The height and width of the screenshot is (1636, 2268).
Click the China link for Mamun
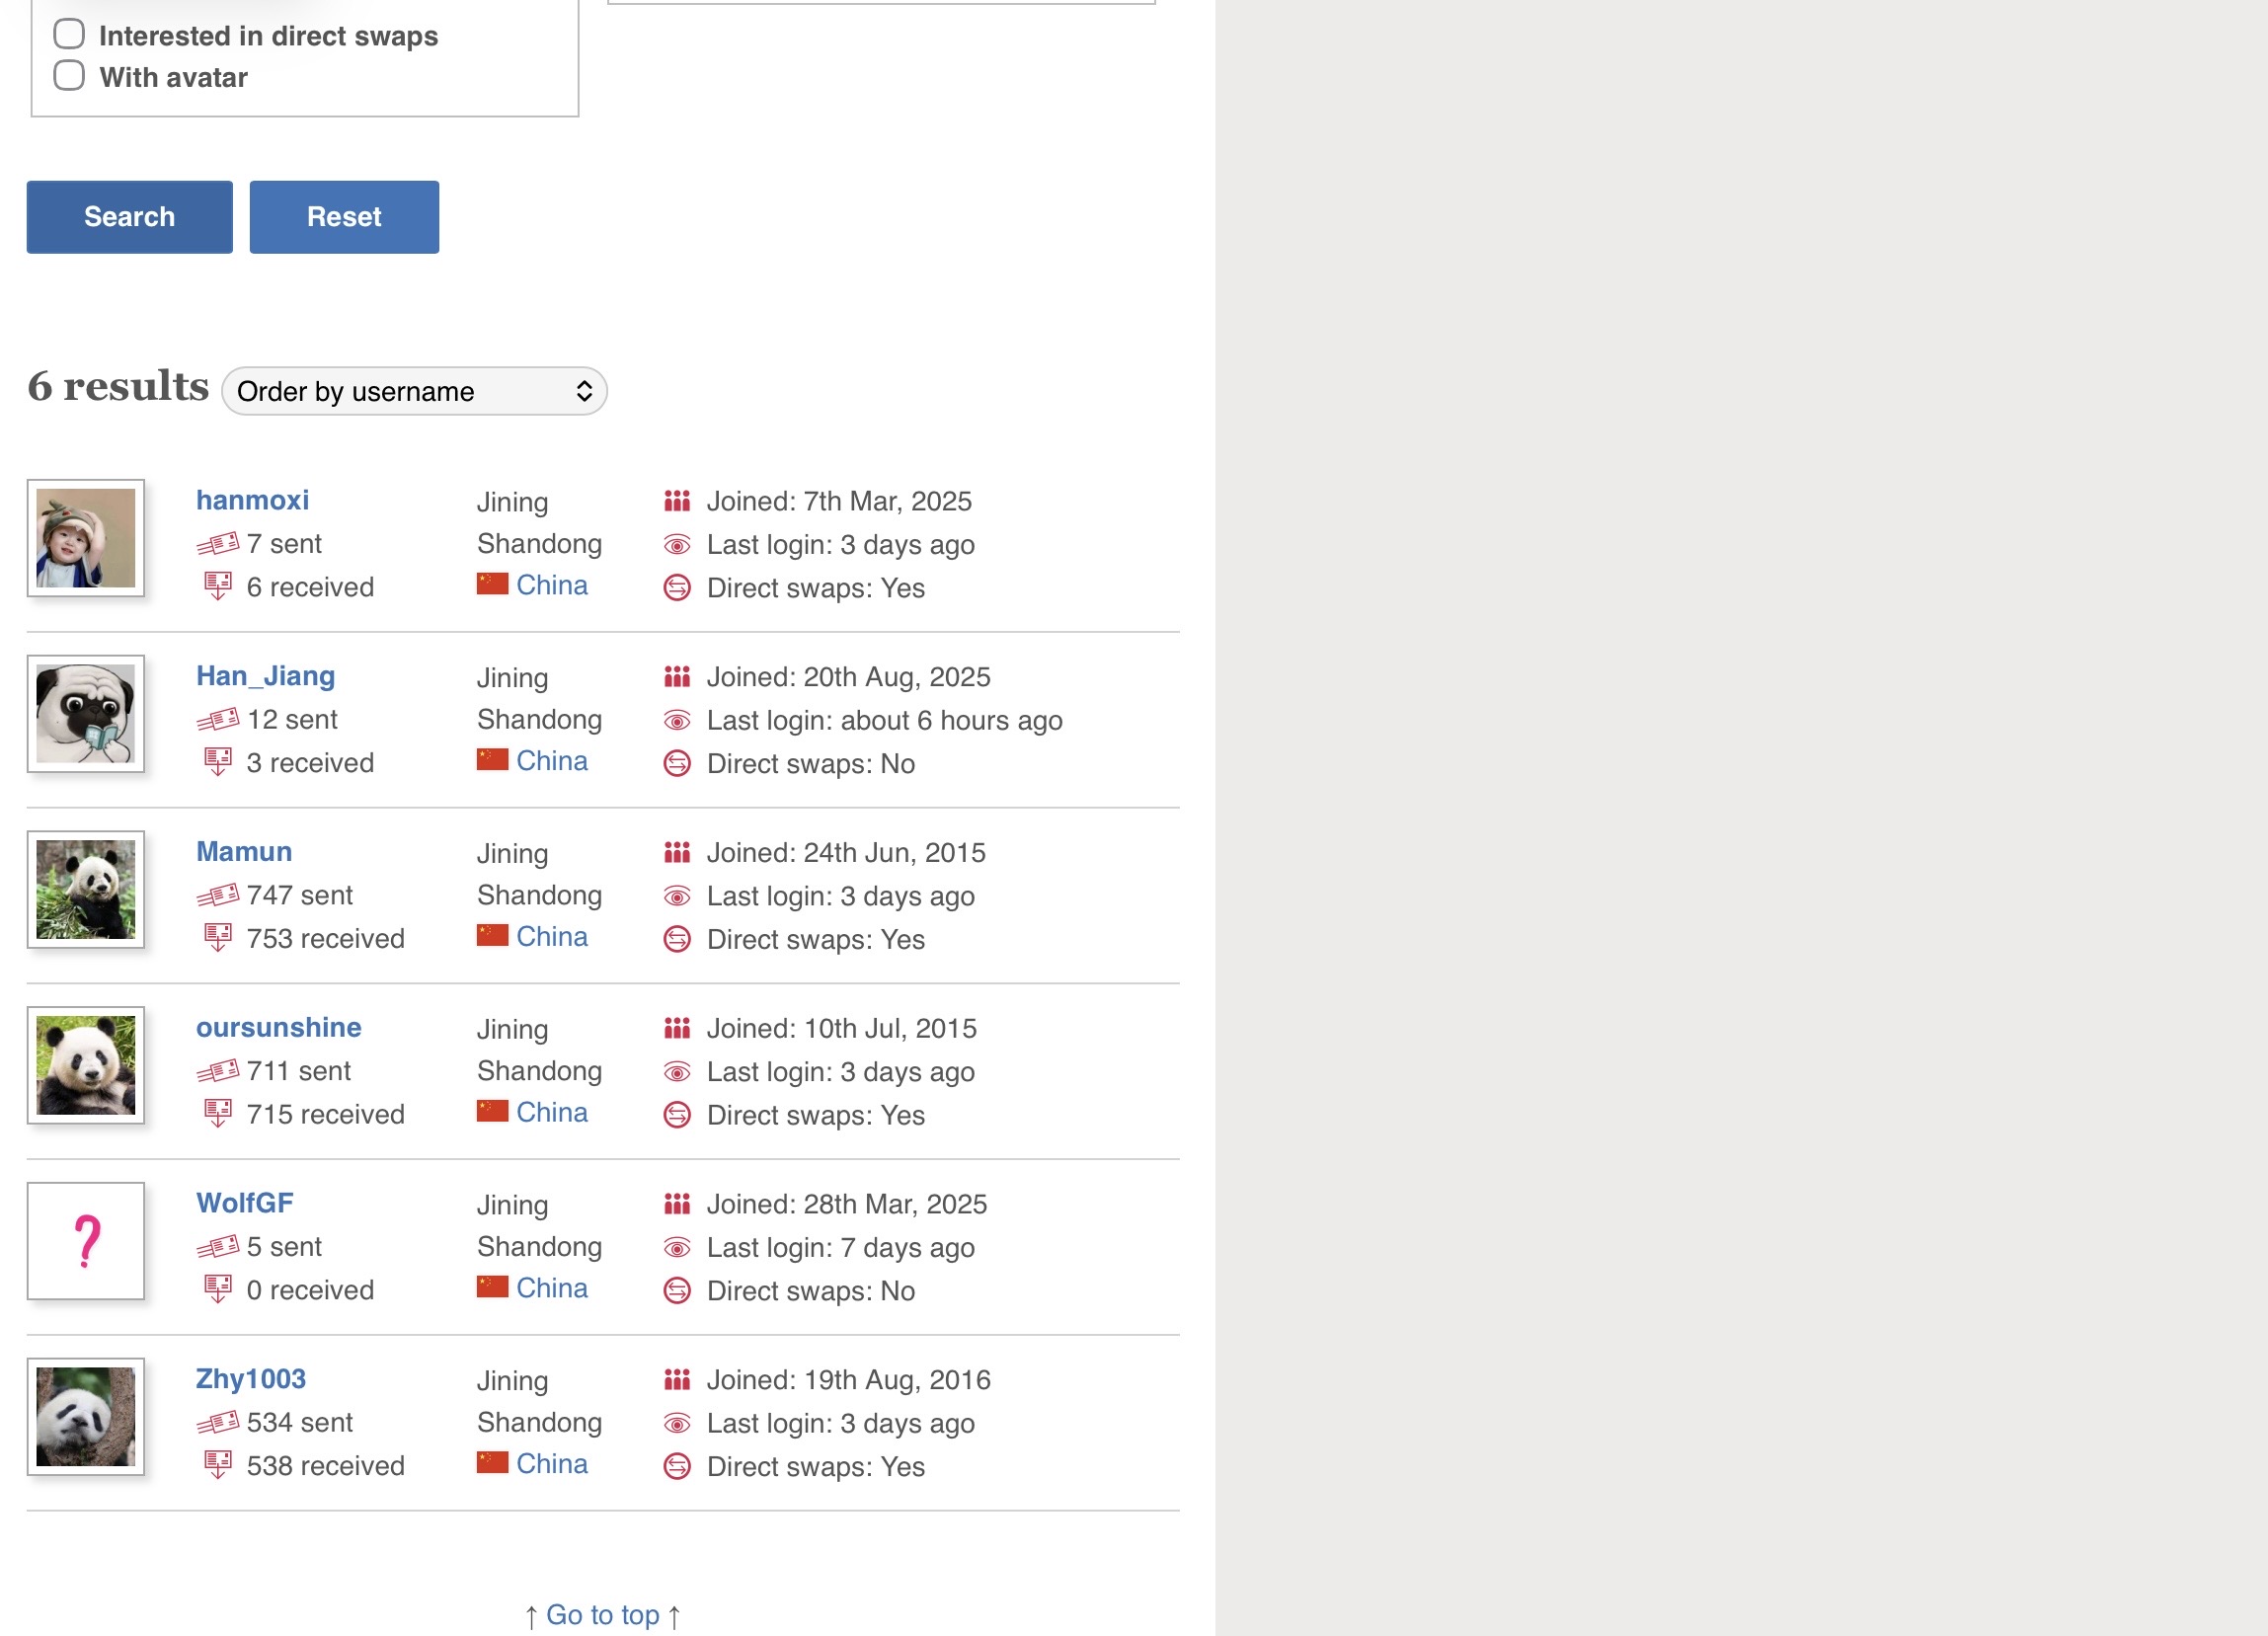pyautogui.click(x=551, y=936)
